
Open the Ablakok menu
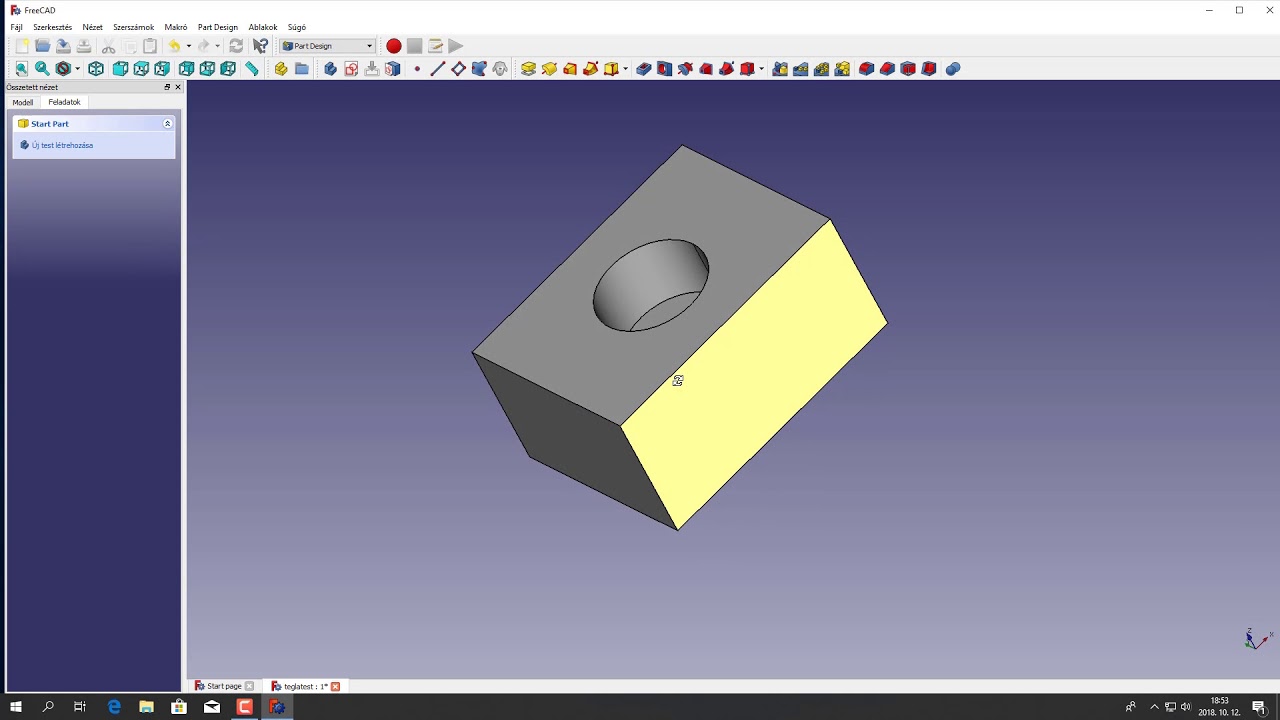[263, 27]
